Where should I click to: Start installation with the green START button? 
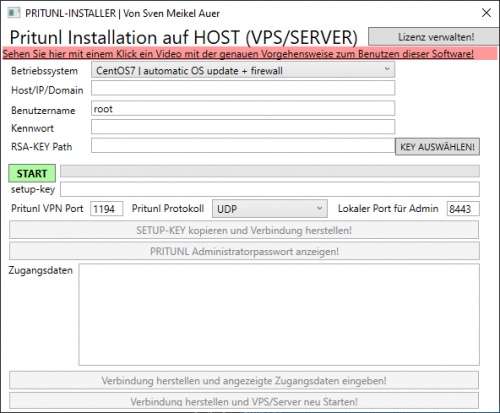click(x=32, y=173)
